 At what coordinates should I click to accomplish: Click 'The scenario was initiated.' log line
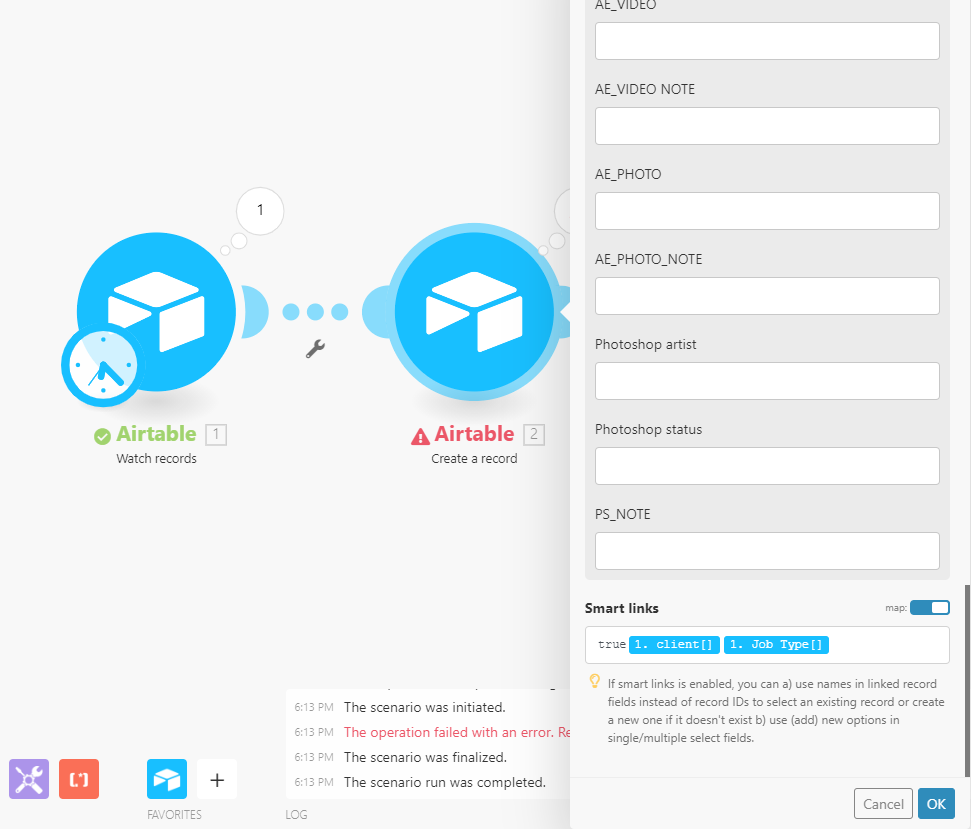tap(425, 707)
